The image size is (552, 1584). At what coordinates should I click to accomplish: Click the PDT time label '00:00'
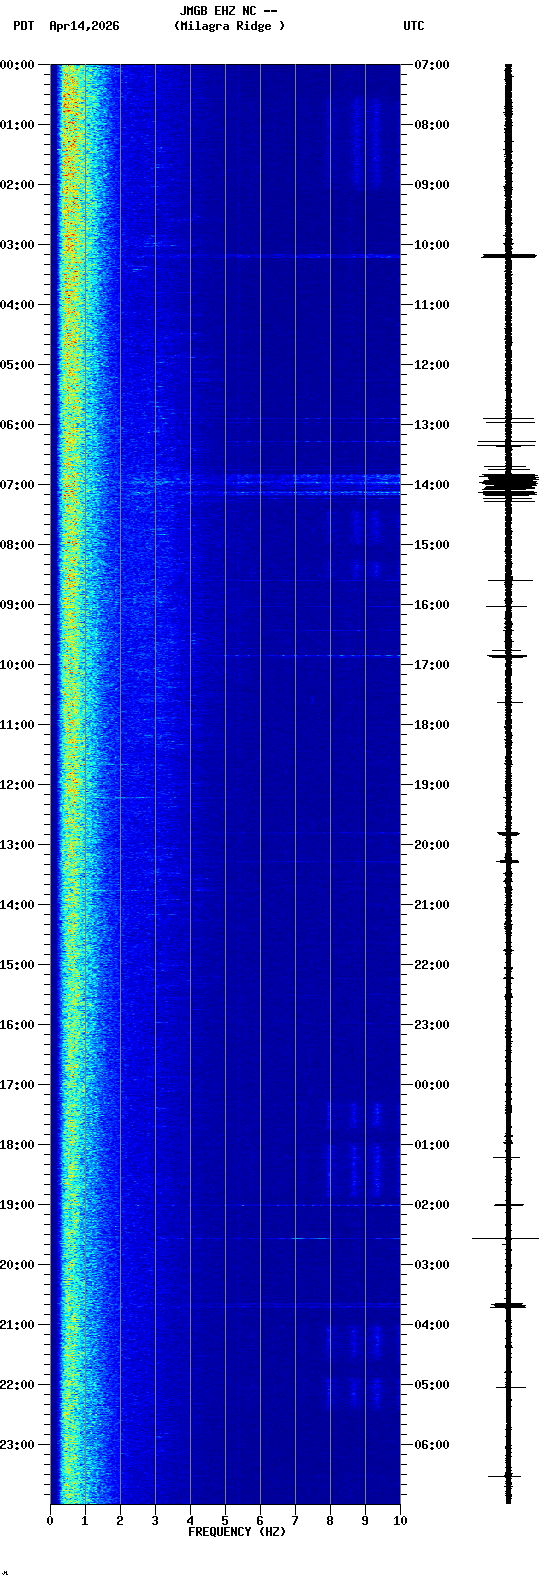coord(17,65)
